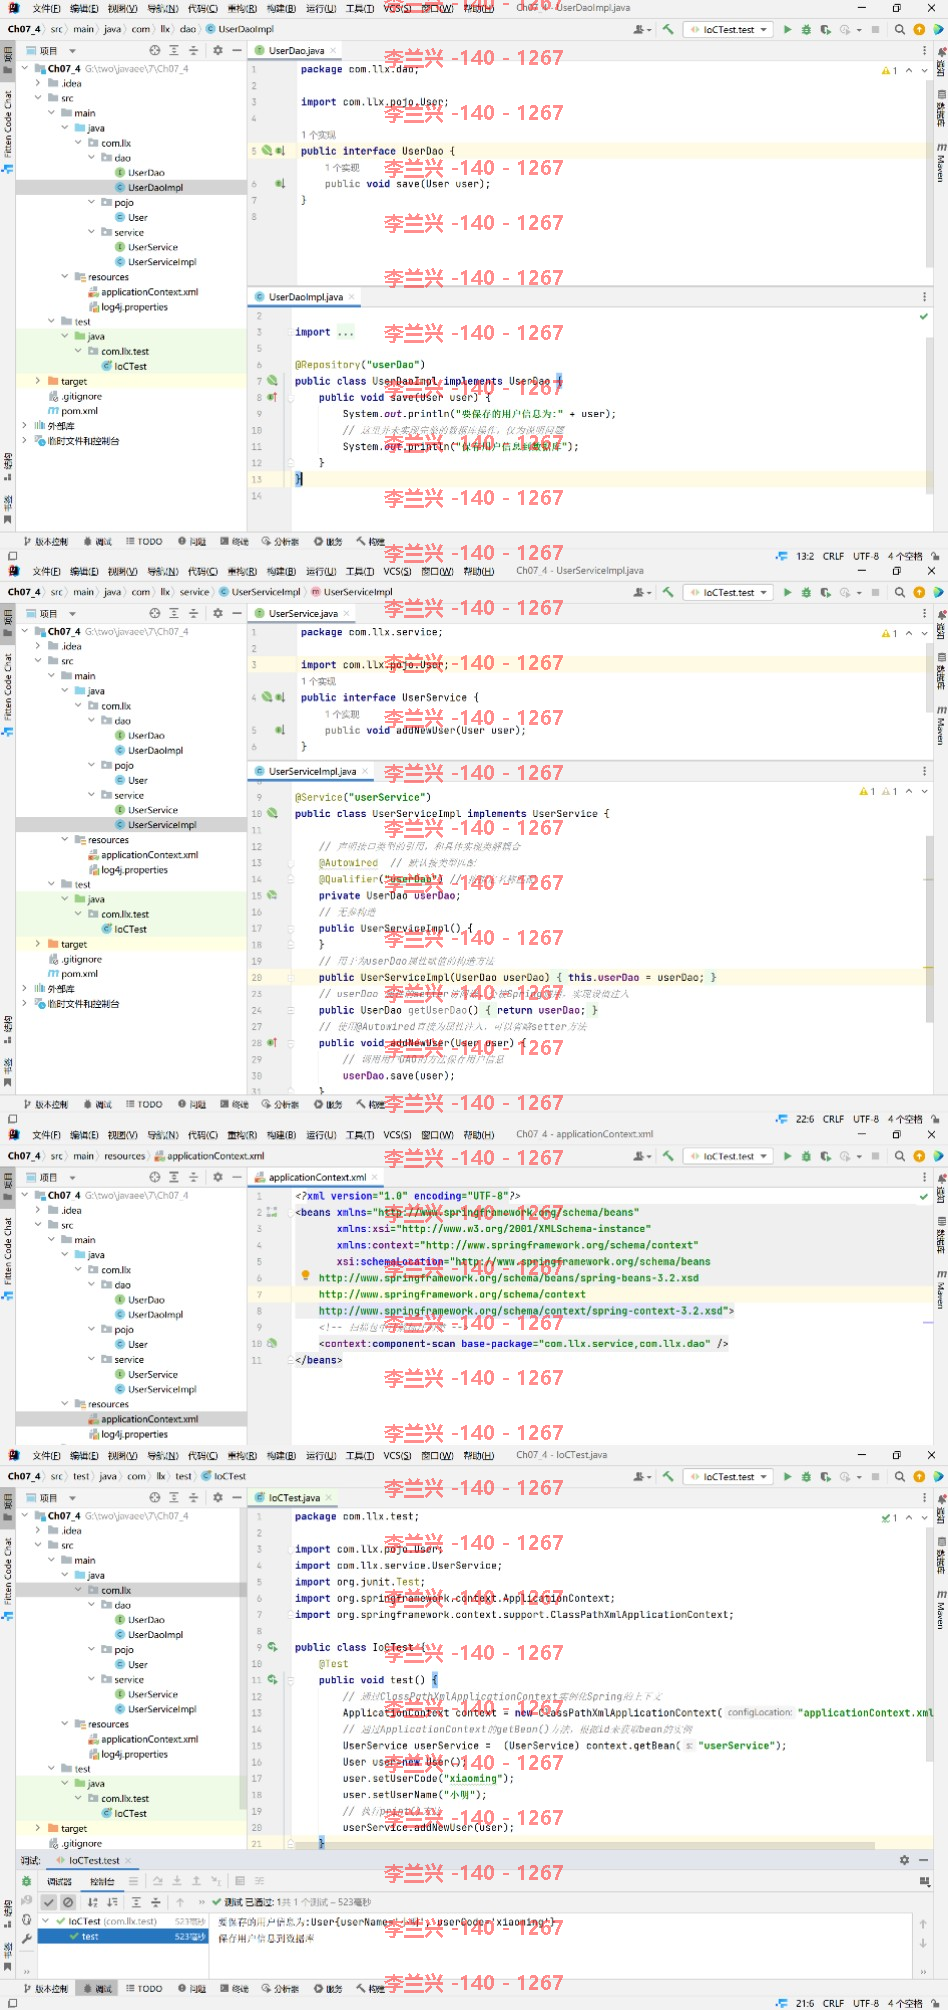Image resolution: width=948 pixels, height=2010 pixels.
Task: Open the 工具(T) menu in UserServiceImpl.java window
Action: pyautogui.click(x=359, y=572)
